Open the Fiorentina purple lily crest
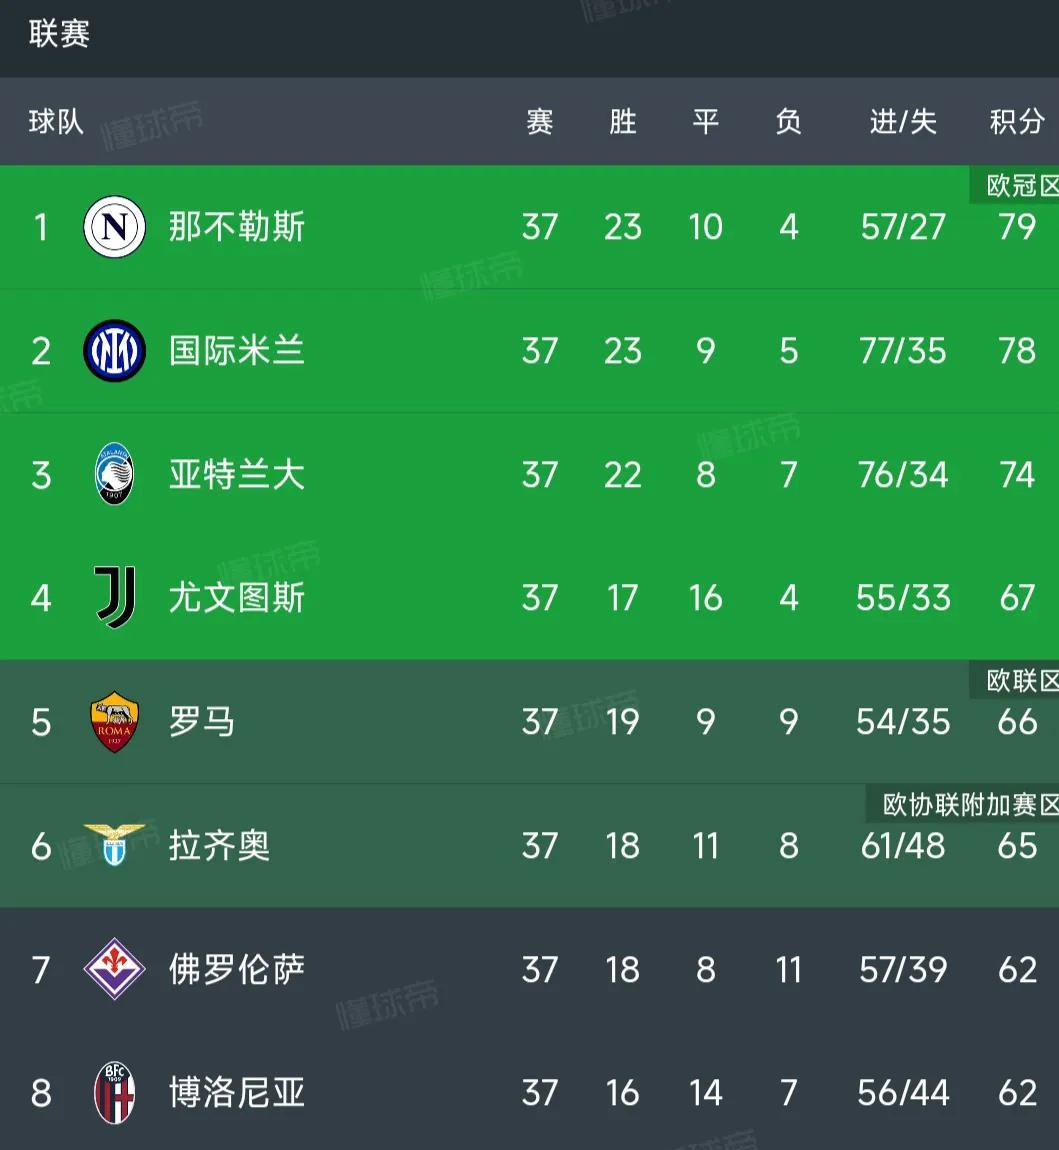The width and height of the screenshot is (1059, 1150). [114, 969]
